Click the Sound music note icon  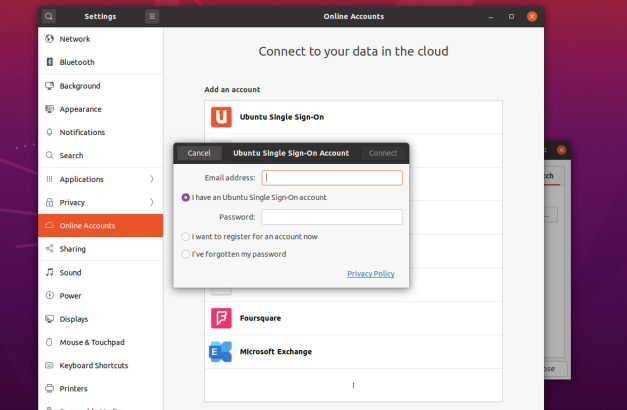click(49, 272)
